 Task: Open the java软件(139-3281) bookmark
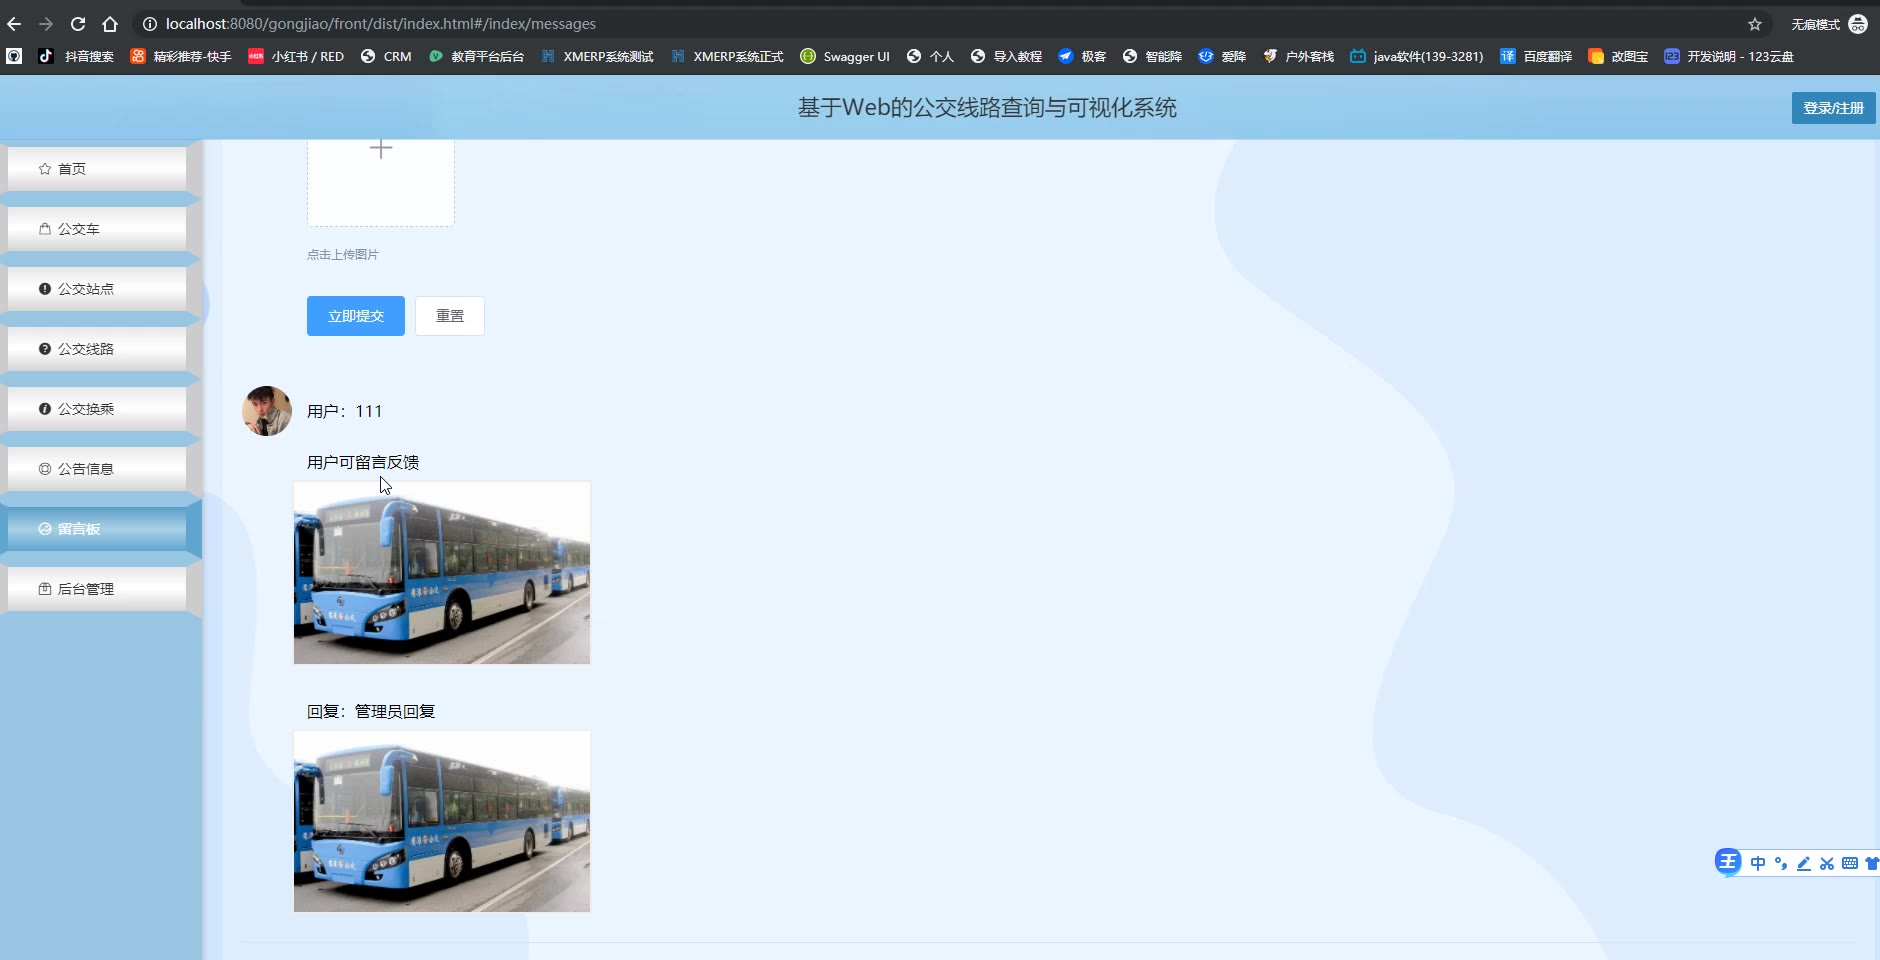click(1417, 56)
